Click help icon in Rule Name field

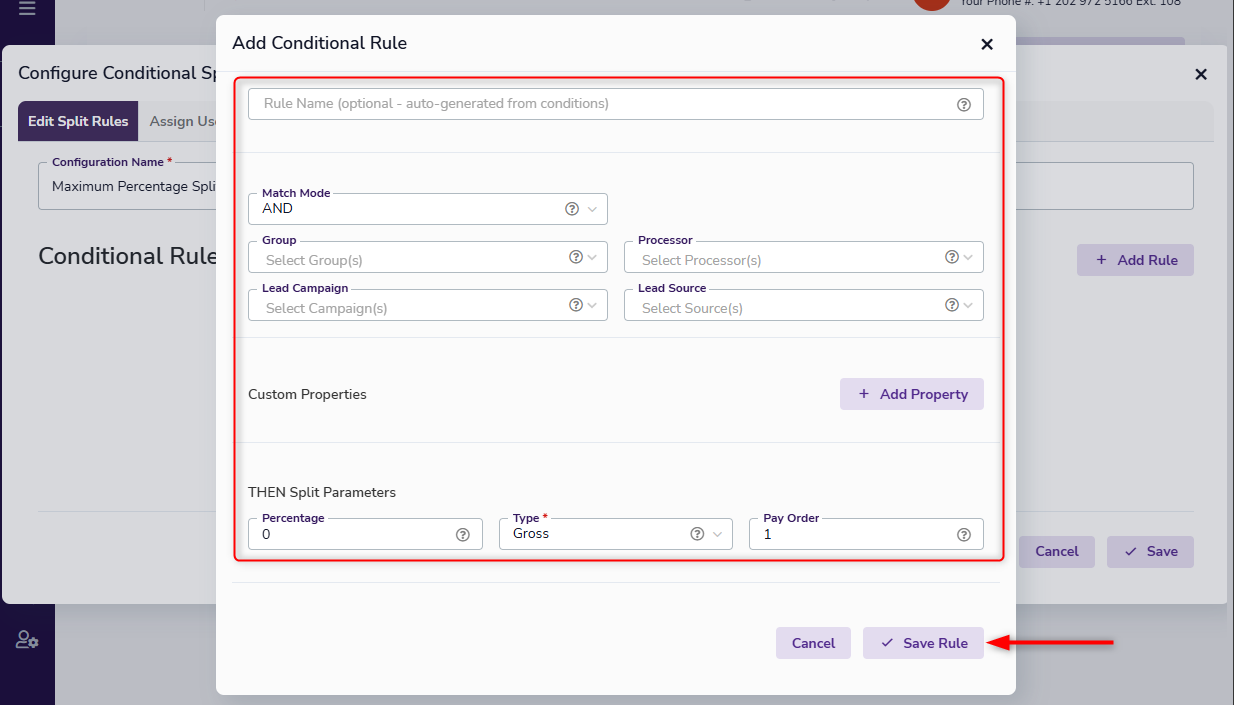point(963,104)
